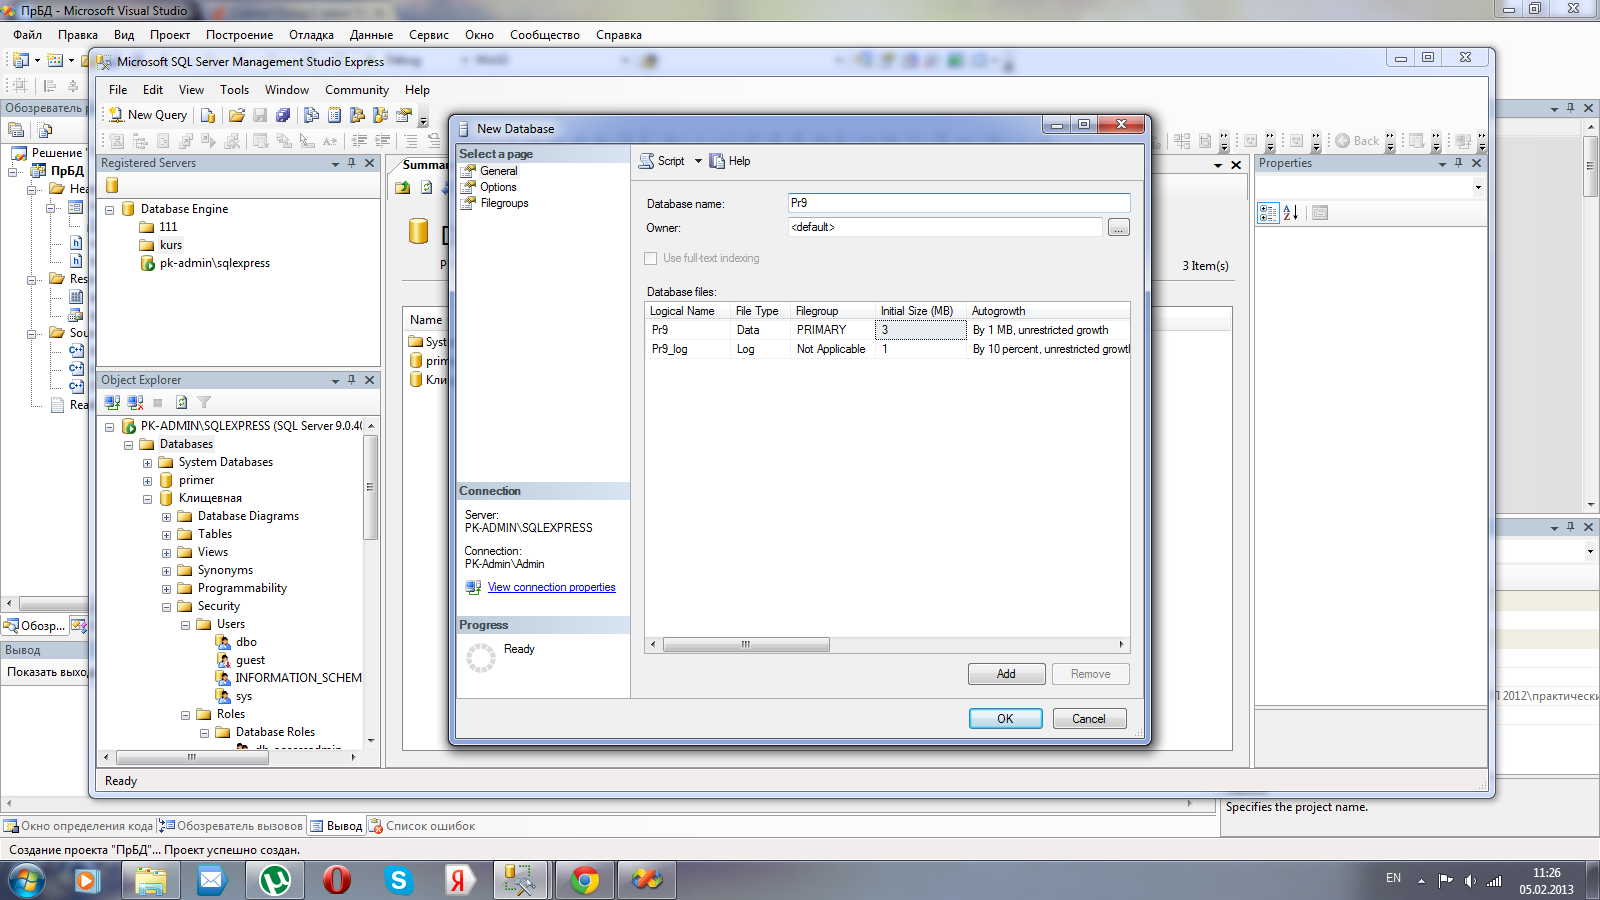Click the Alphabetical sort icon in Properties panel

(x=1291, y=213)
